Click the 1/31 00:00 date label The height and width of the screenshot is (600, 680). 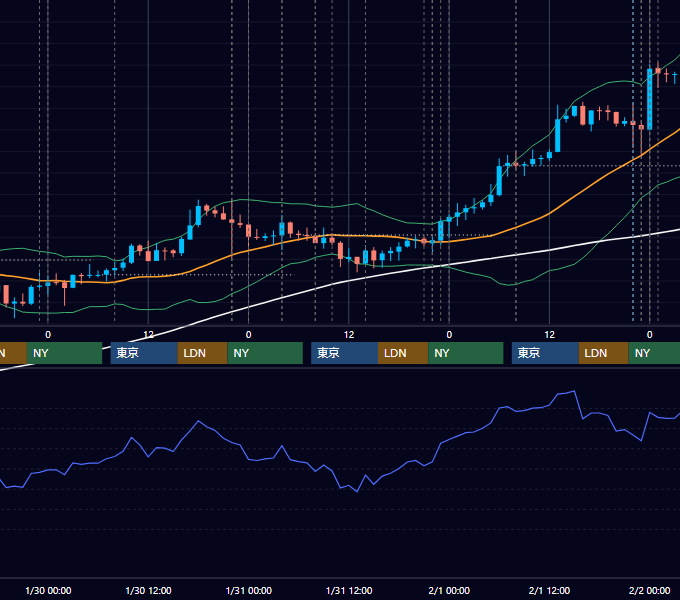pos(248,590)
